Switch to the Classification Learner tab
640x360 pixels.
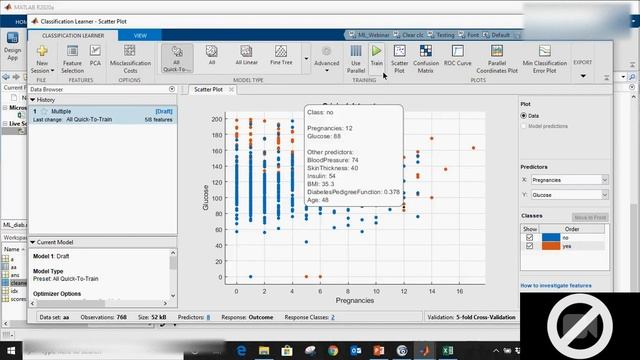point(73,36)
